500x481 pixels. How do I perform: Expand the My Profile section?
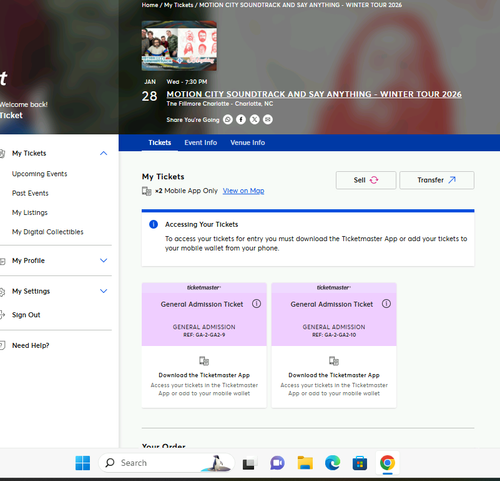[x=104, y=261]
